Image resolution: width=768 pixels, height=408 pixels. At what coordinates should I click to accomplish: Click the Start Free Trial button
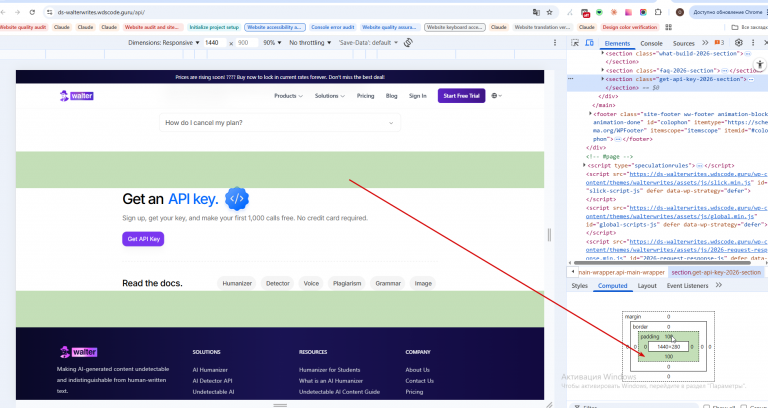point(461,96)
